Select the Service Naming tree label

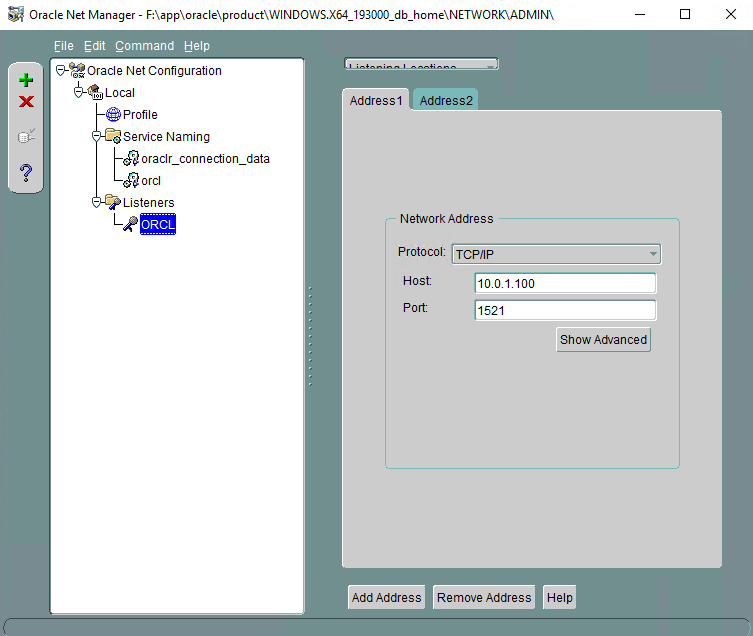click(x=166, y=136)
